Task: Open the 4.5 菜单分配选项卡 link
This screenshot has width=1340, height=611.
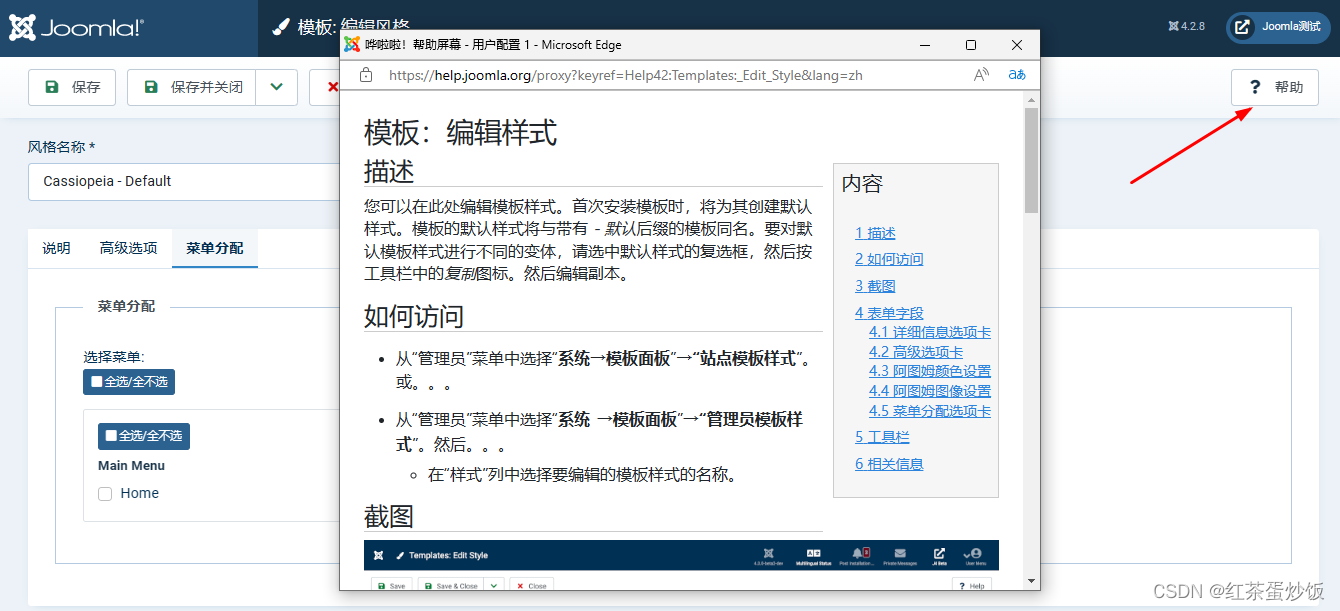Action: point(930,411)
